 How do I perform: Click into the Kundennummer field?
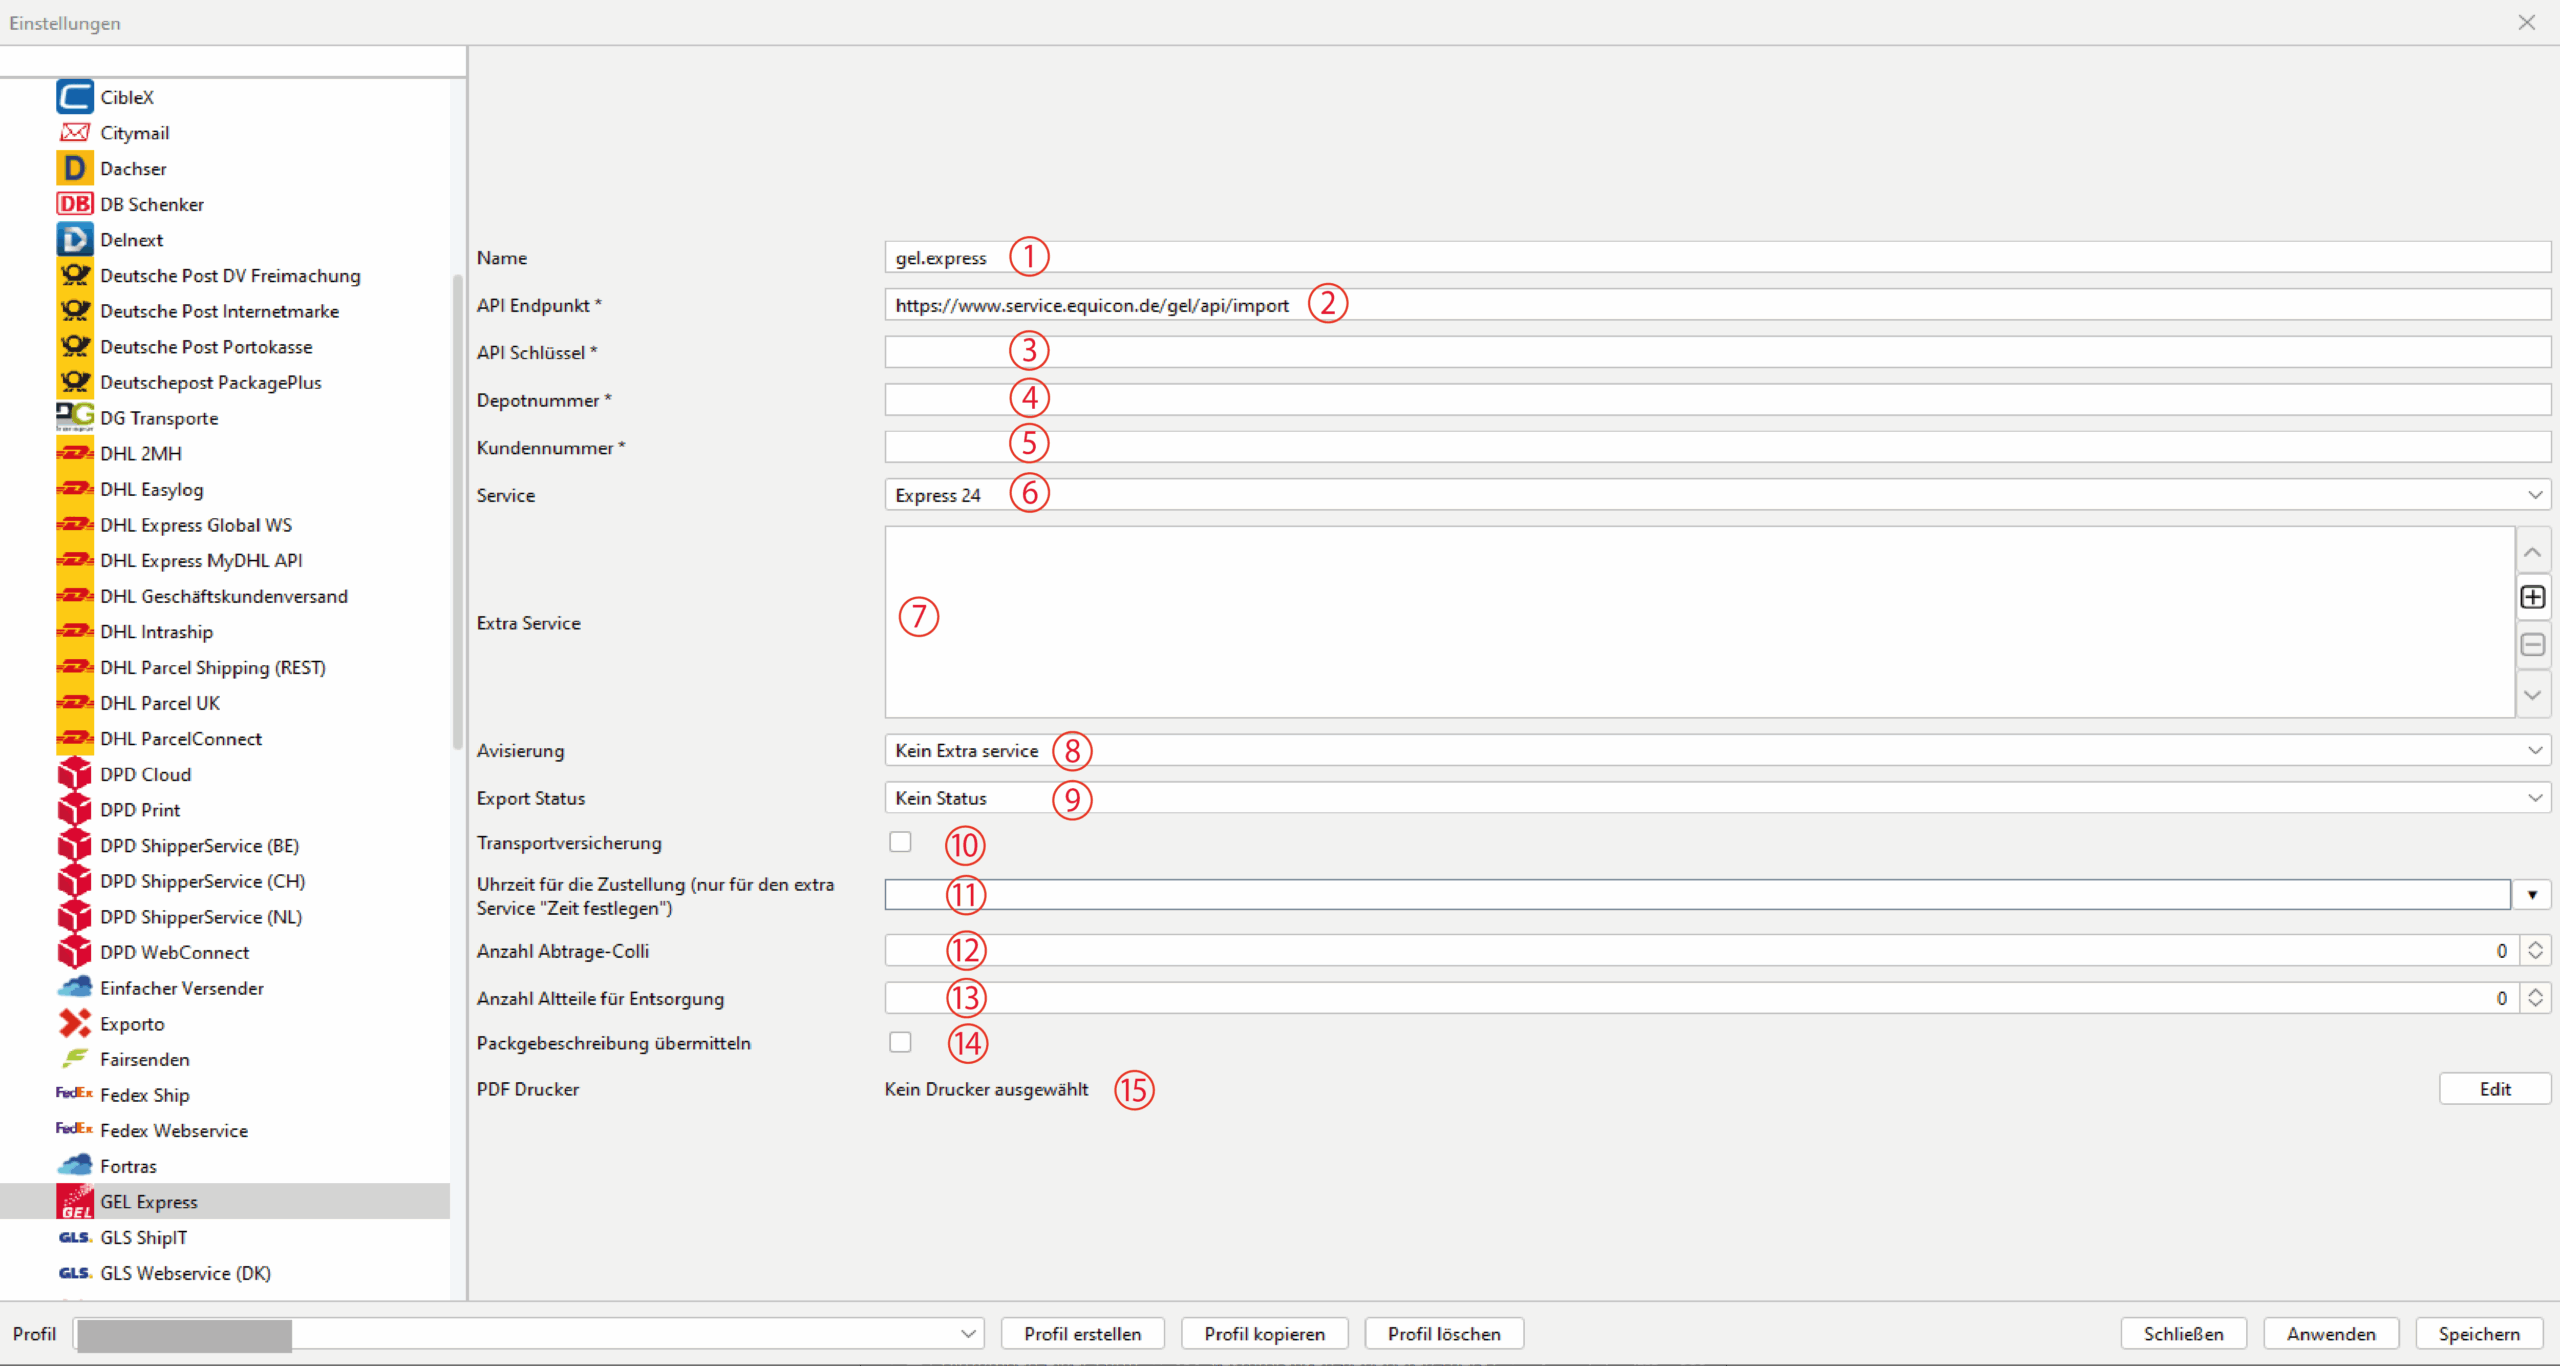[x=1717, y=447]
